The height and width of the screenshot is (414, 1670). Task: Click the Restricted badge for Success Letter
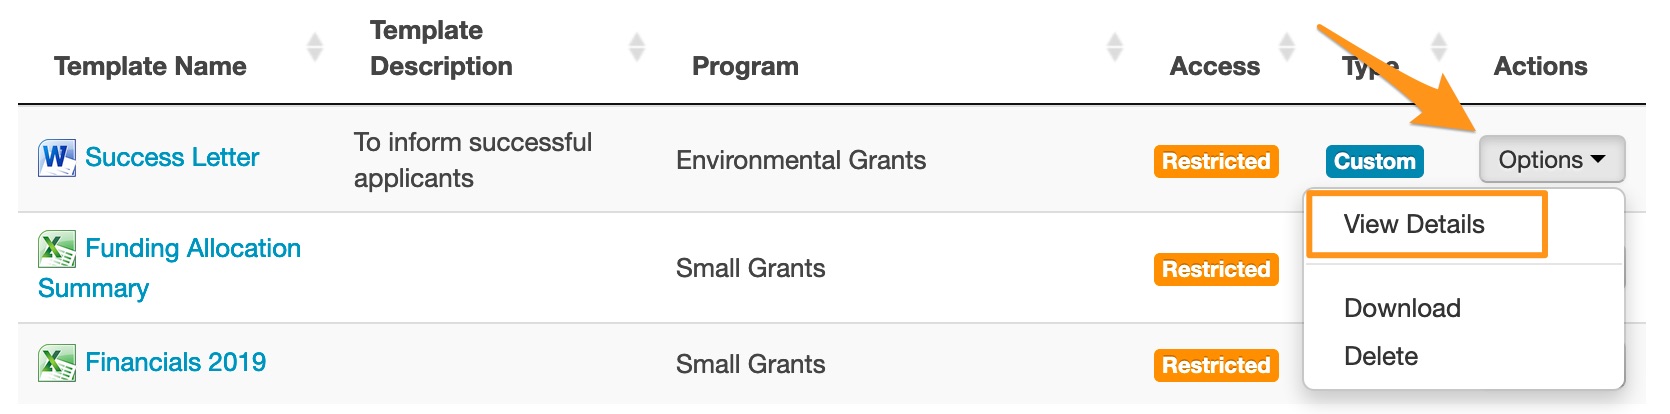pos(1216,161)
